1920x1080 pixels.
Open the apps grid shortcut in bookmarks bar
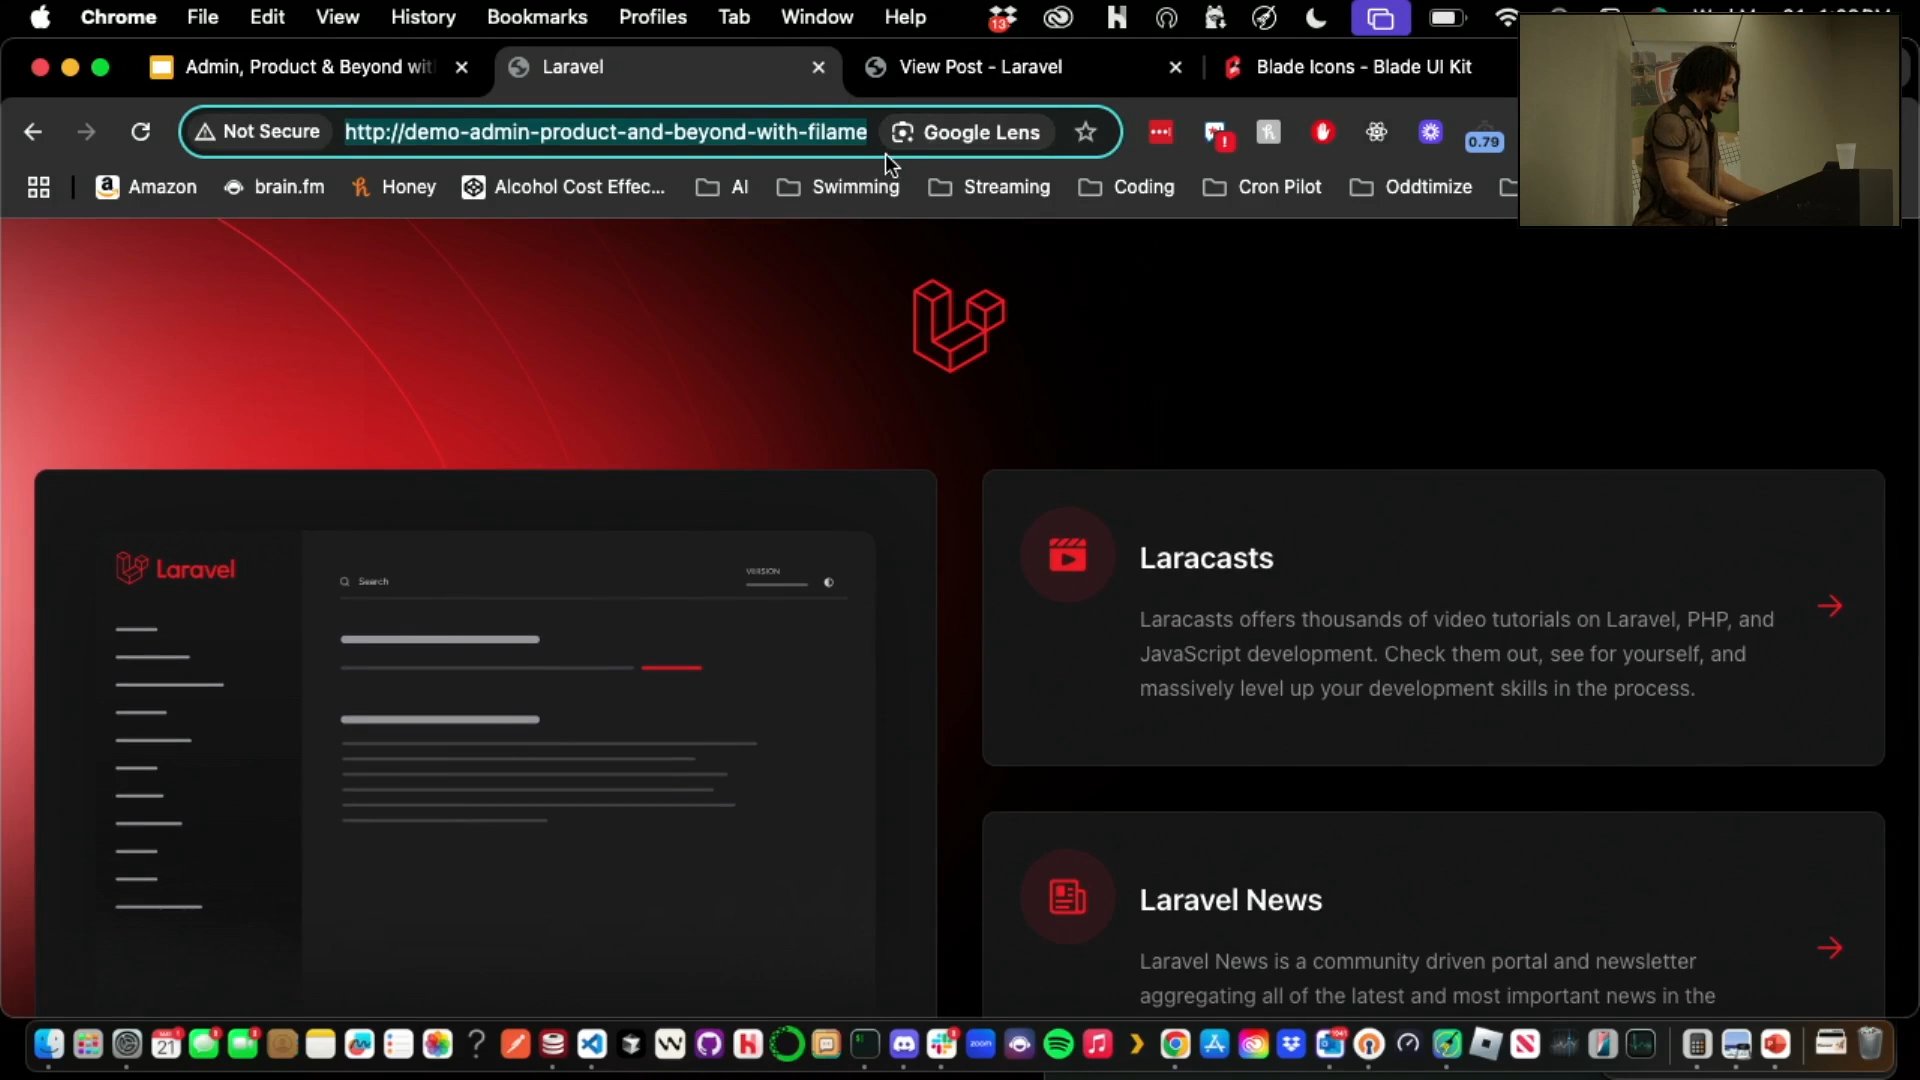(x=38, y=187)
